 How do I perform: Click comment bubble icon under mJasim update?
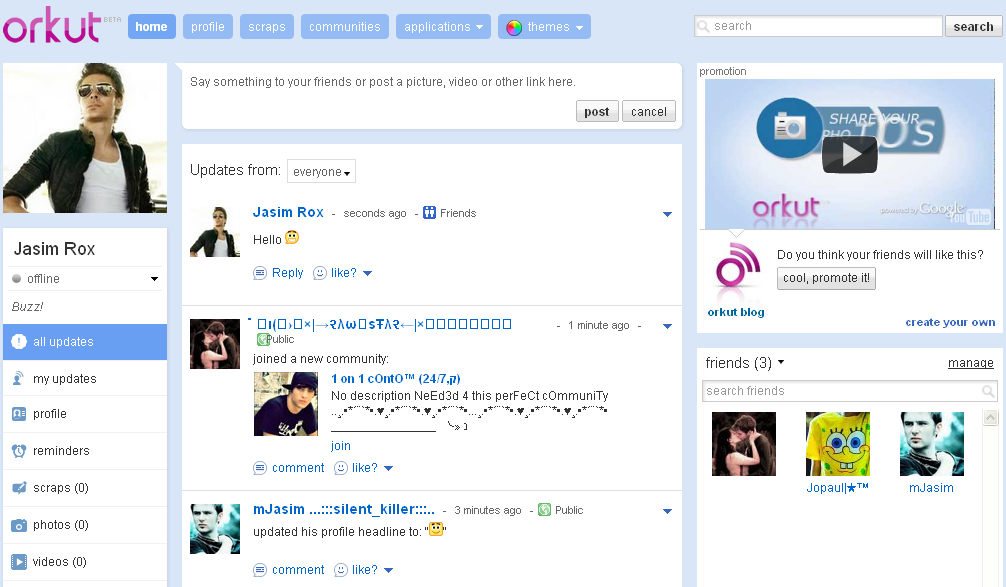tap(260, 570)
